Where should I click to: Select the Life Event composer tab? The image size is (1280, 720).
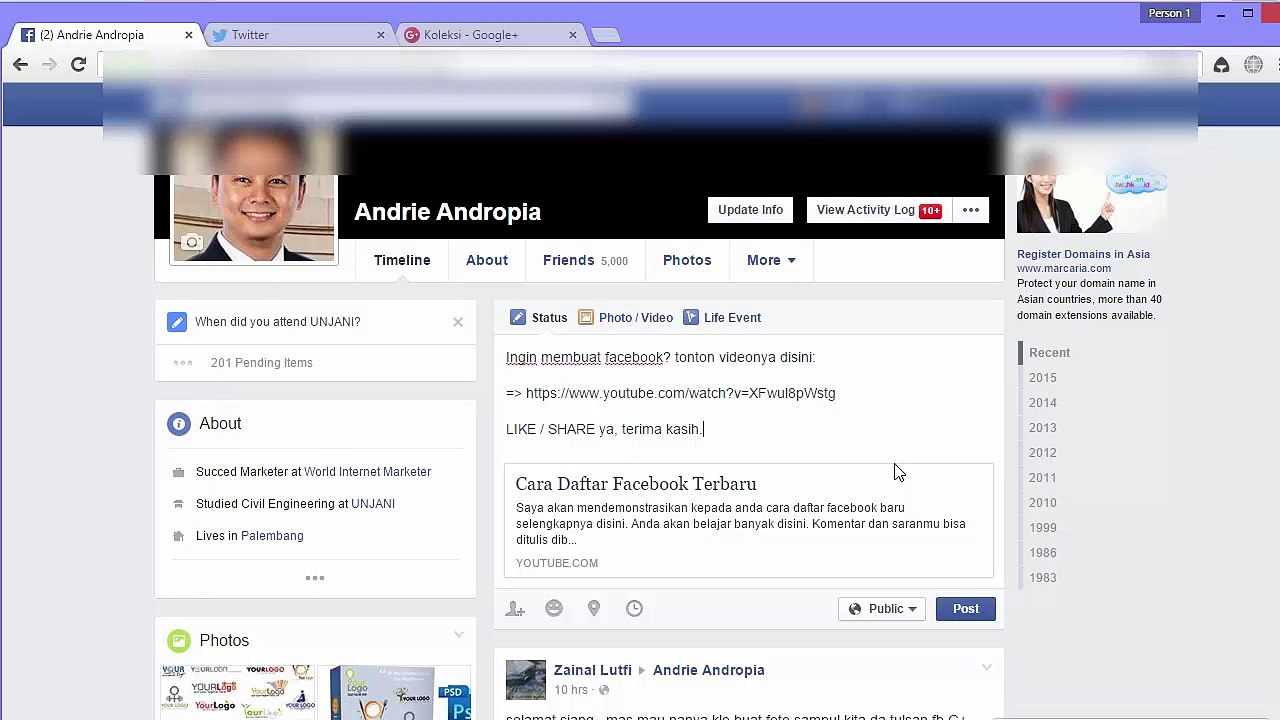coord(722,318)
